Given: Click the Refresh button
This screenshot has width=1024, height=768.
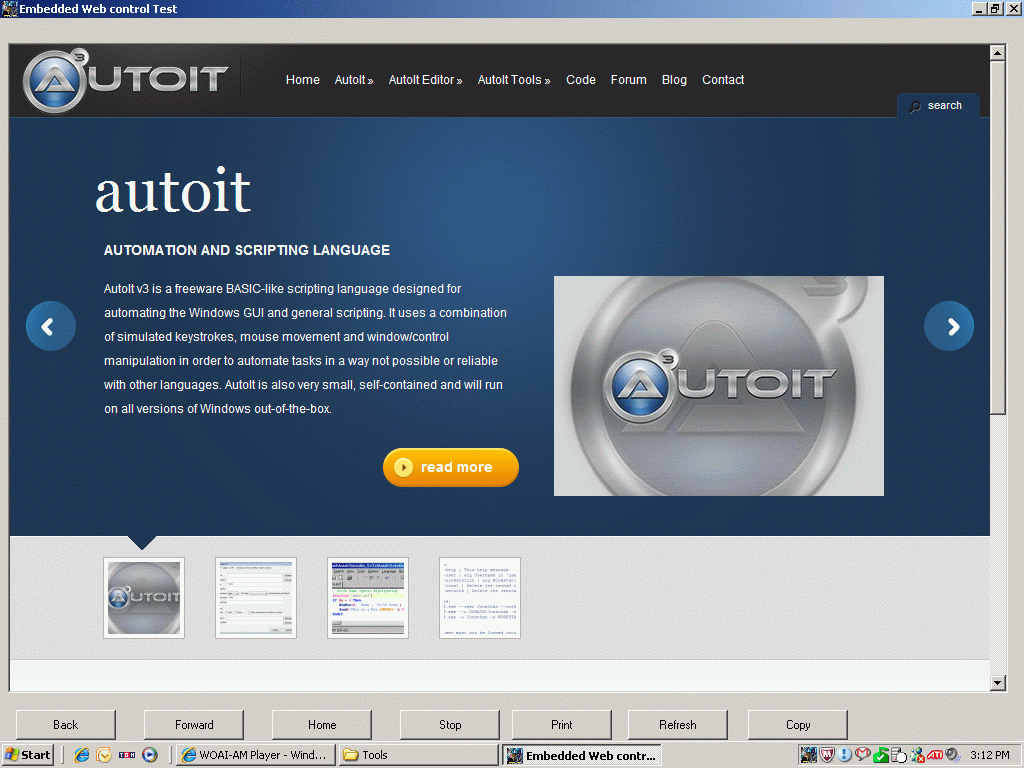Looking at the screenshot, I should pos(677,725).
